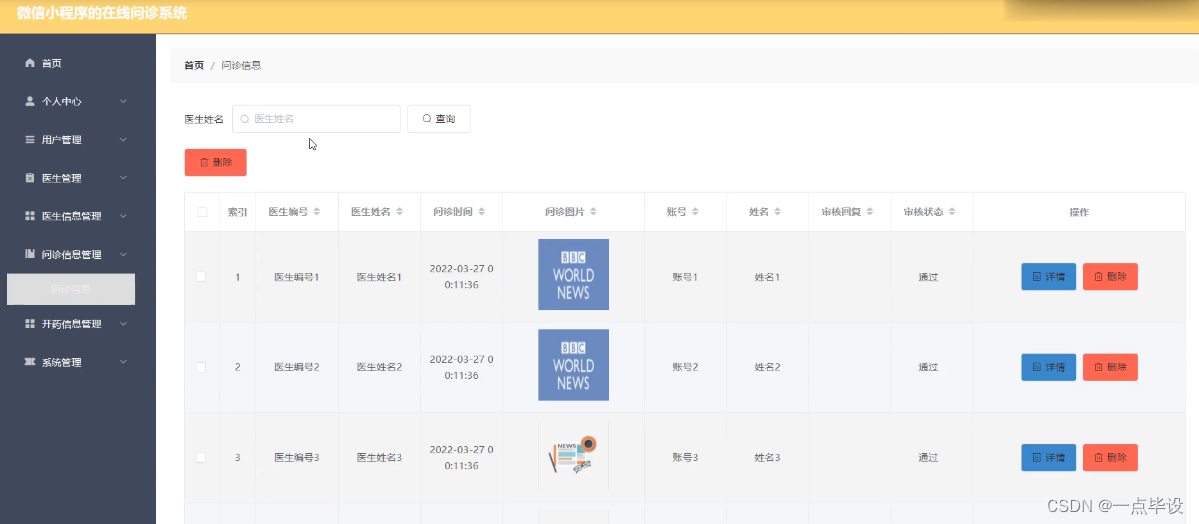Sort by 审核回复 column arrows

click(869, 212)
